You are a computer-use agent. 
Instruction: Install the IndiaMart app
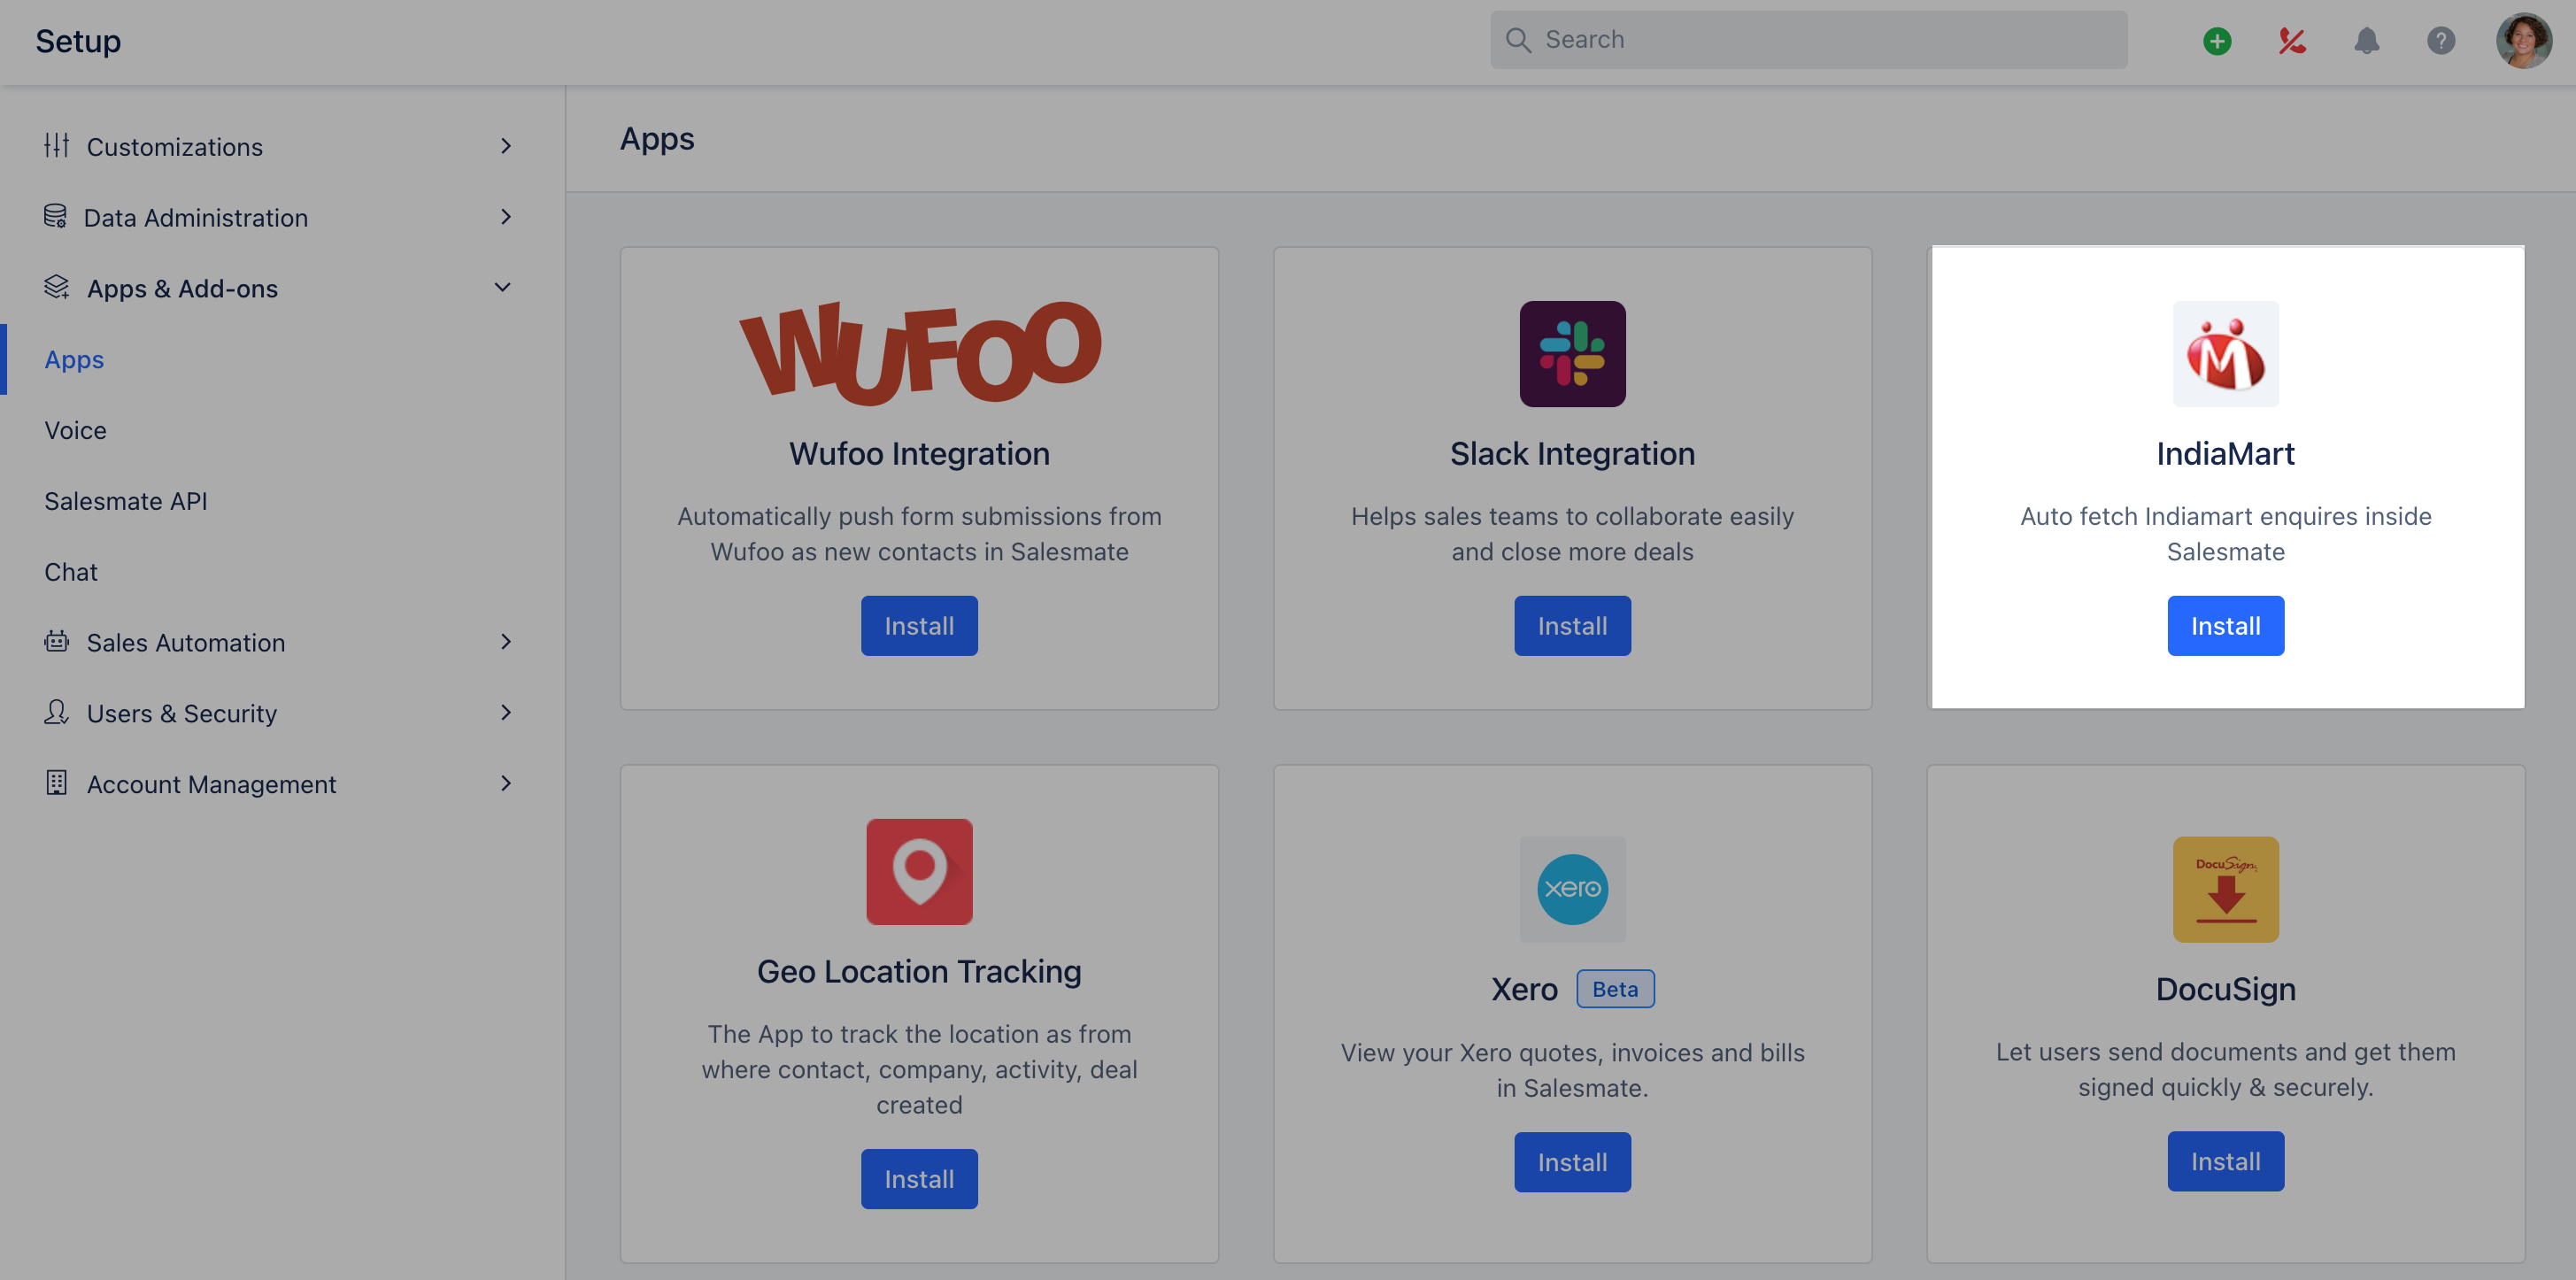[x=2226, y=626]
